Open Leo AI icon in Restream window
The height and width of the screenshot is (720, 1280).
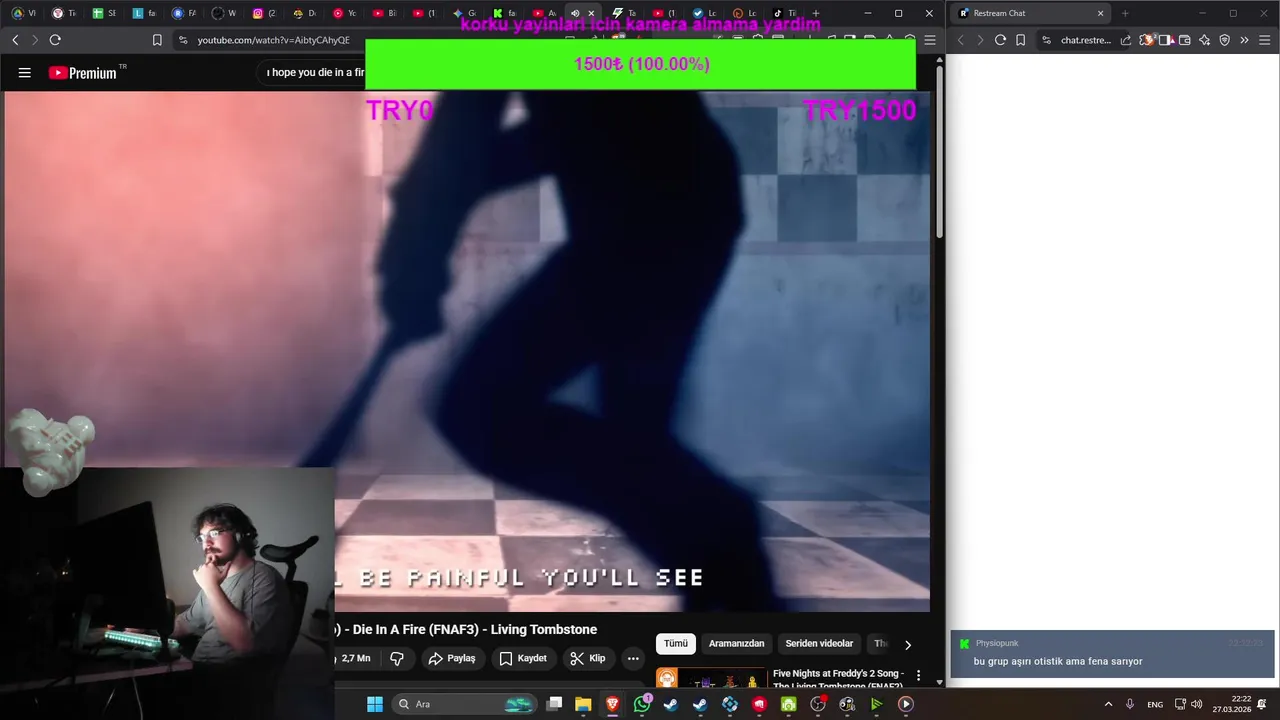click(x=1205, y=40)
